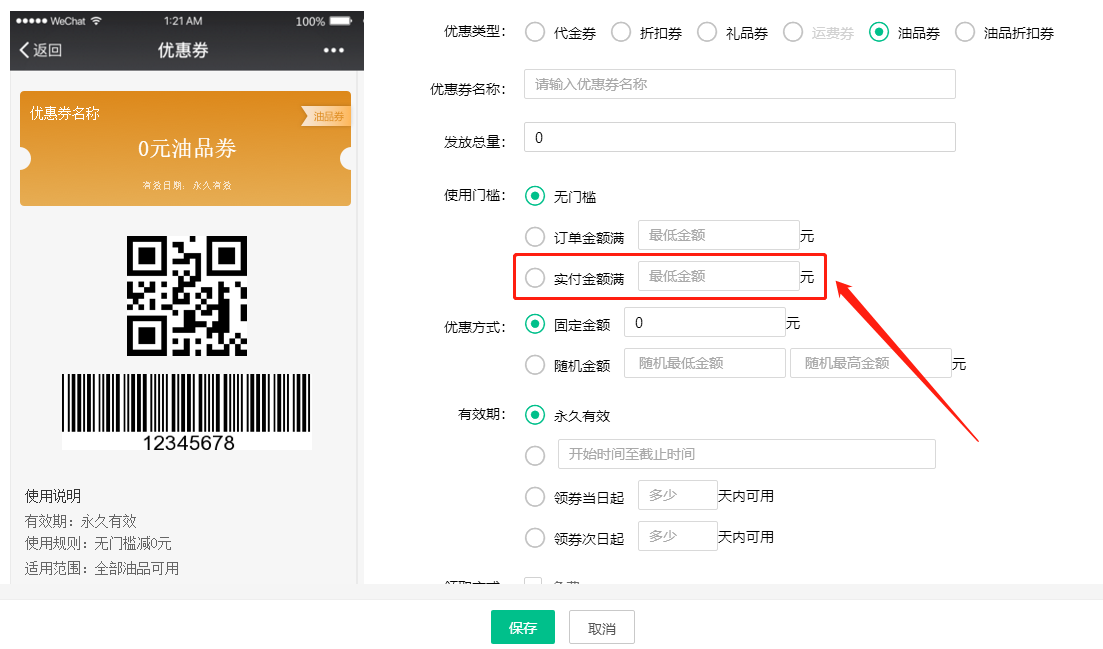This screenshot has height=649, width=1103.
Task: Click the 取消 button
Action: point(601,627)
